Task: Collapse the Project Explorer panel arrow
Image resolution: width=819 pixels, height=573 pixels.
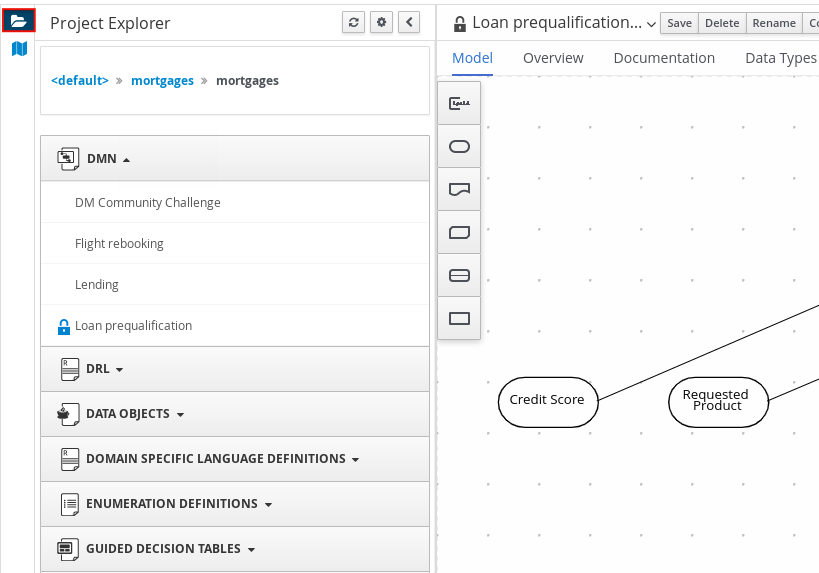Action: tap(408, 23)
